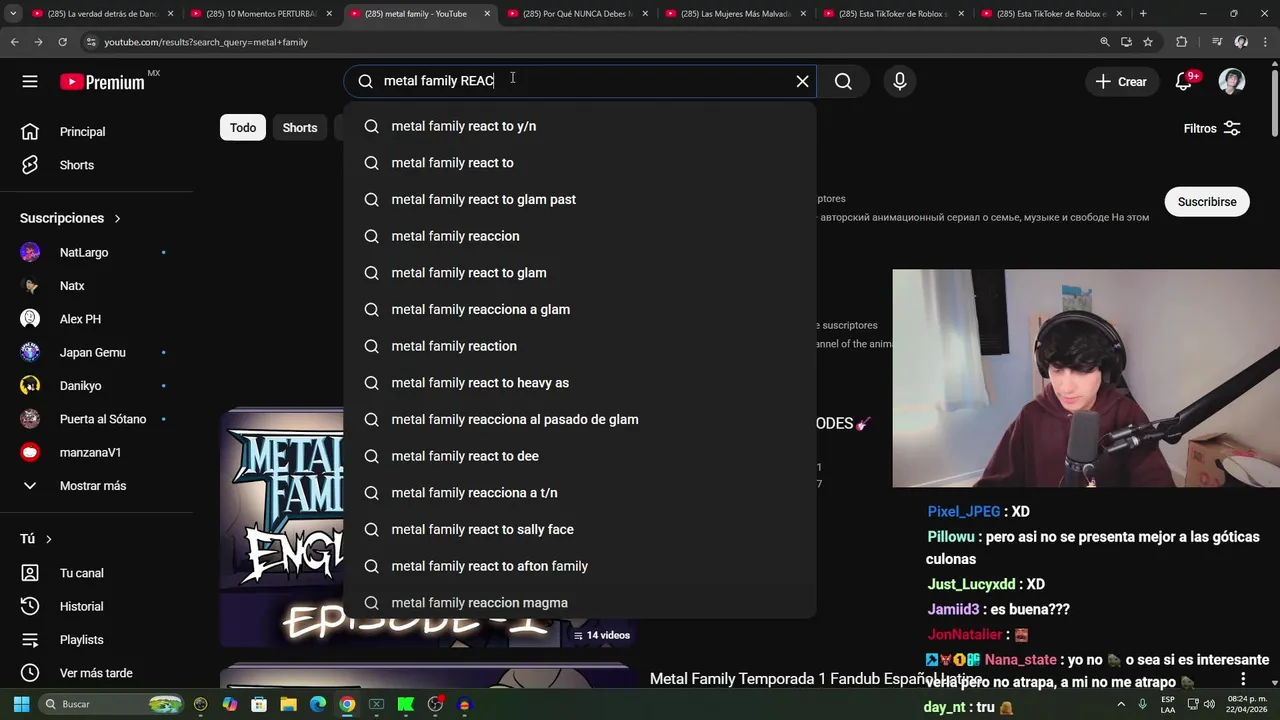This screenshot has height=720, width=1280.
Task: Open Chrome three-dot menu
Action: 1265,42
